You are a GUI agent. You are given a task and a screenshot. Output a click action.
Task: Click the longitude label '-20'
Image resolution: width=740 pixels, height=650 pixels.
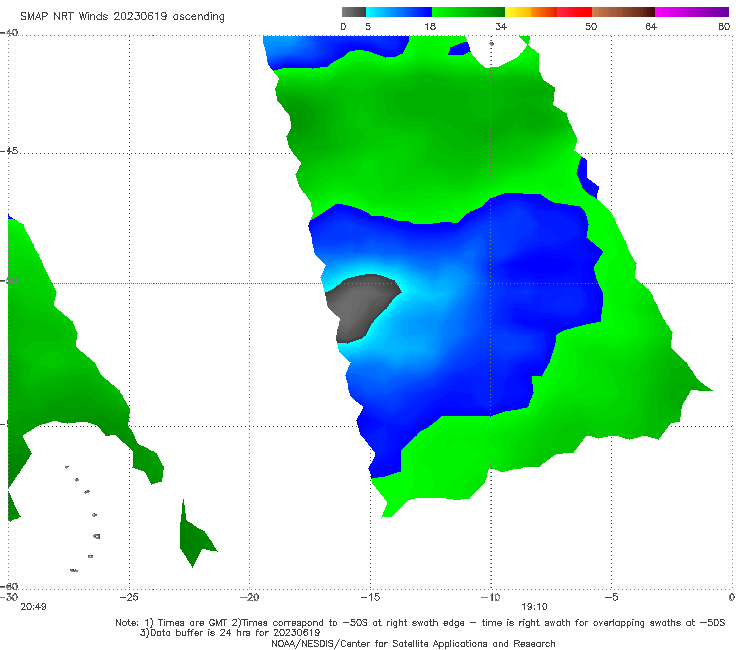click(250, 597)
